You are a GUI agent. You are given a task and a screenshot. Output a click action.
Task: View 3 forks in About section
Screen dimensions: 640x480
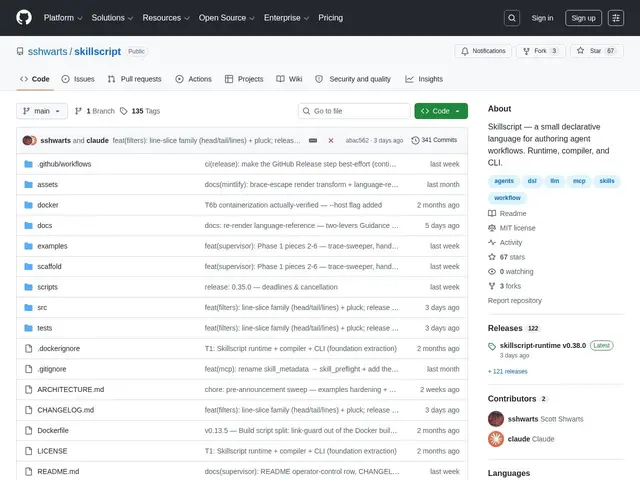tap(504, 286)
